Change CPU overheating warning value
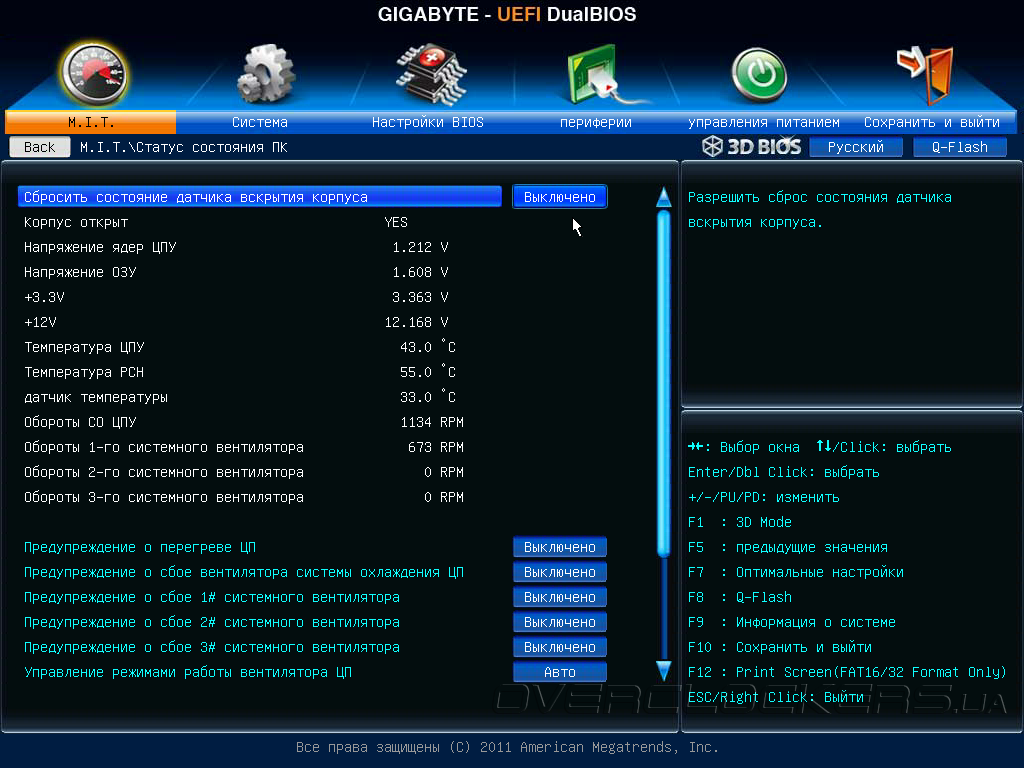Screen dimensions: 1024x768 click(560, 547)
